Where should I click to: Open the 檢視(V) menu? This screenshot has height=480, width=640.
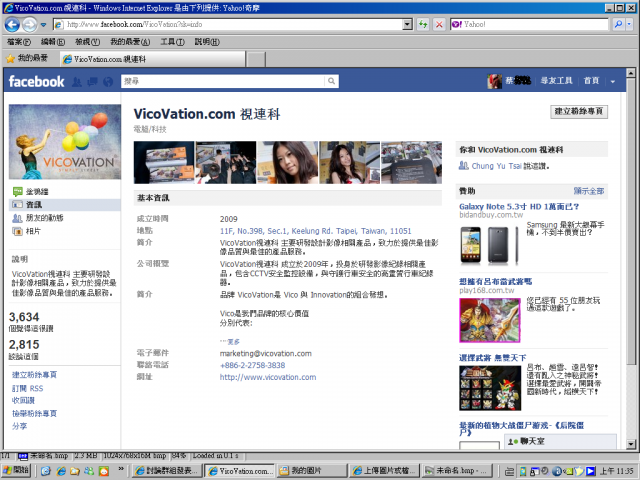87,42
